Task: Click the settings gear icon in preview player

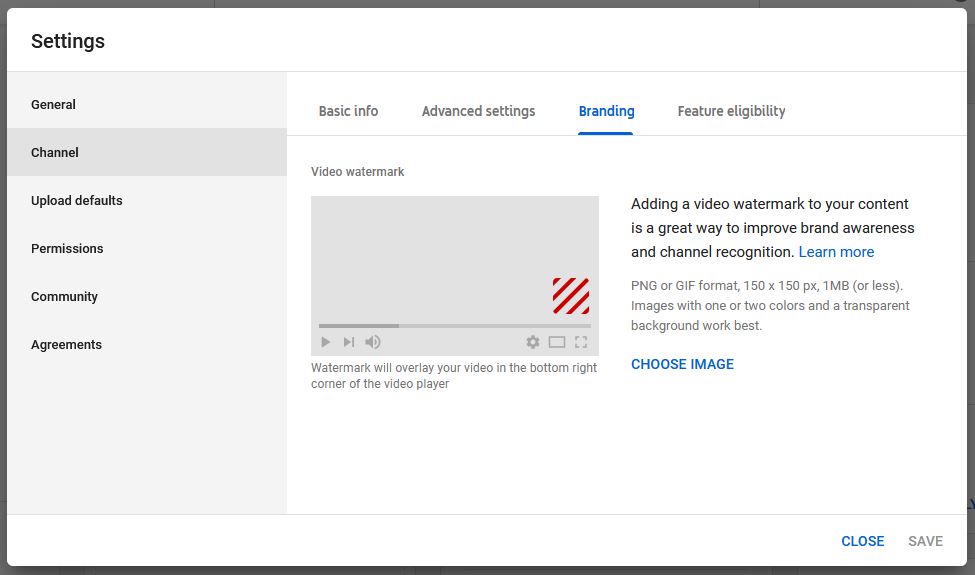Action: click(533, 342)
